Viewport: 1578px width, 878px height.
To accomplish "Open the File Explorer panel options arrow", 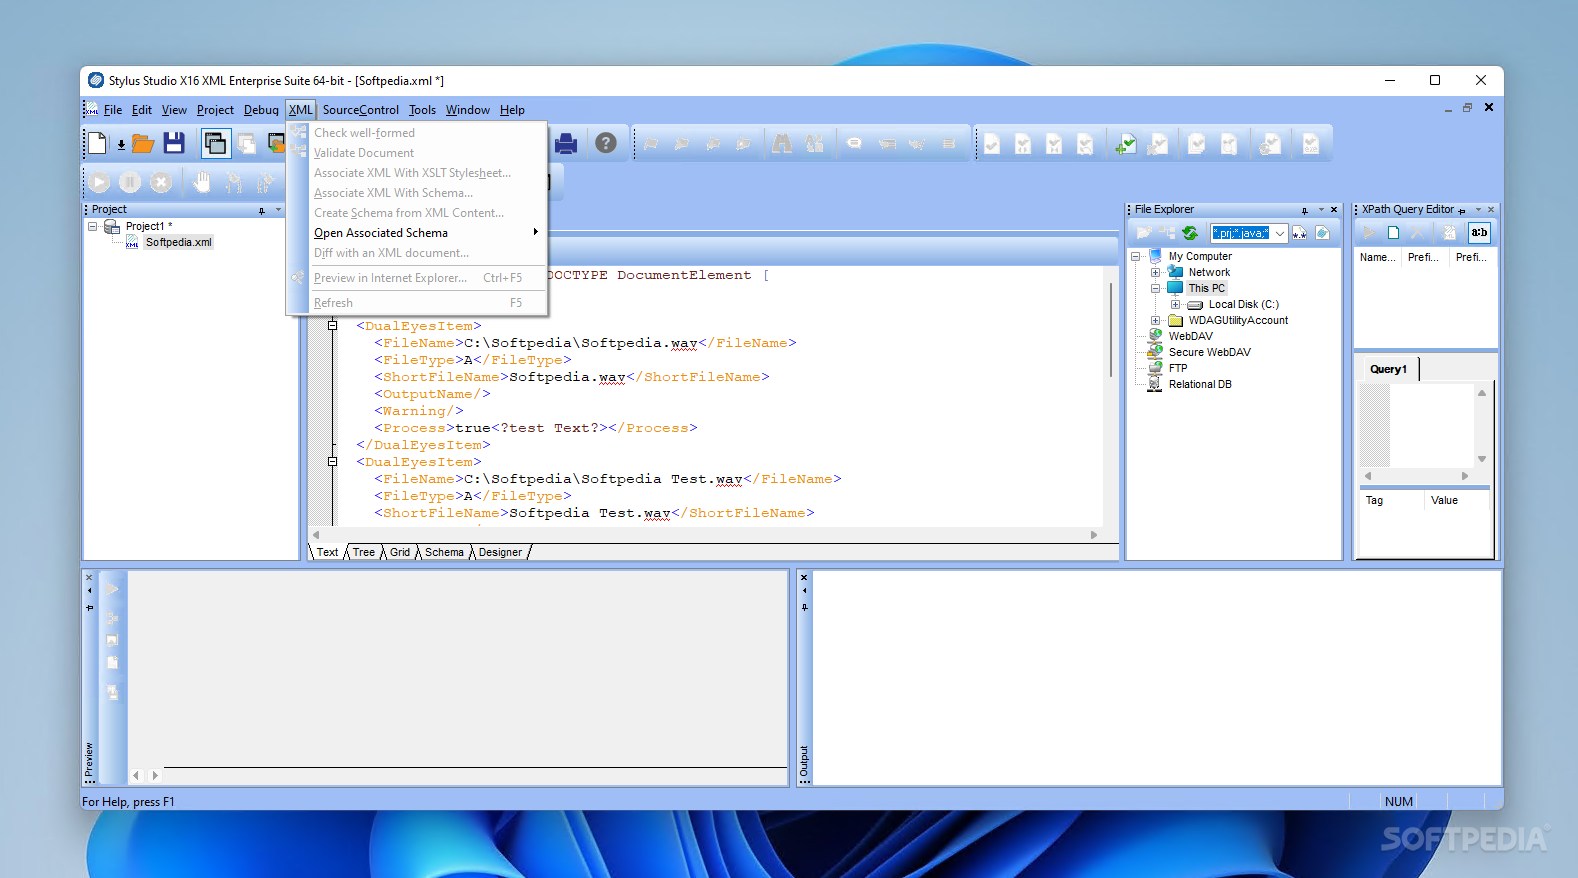I will (x=1321, y=210).
